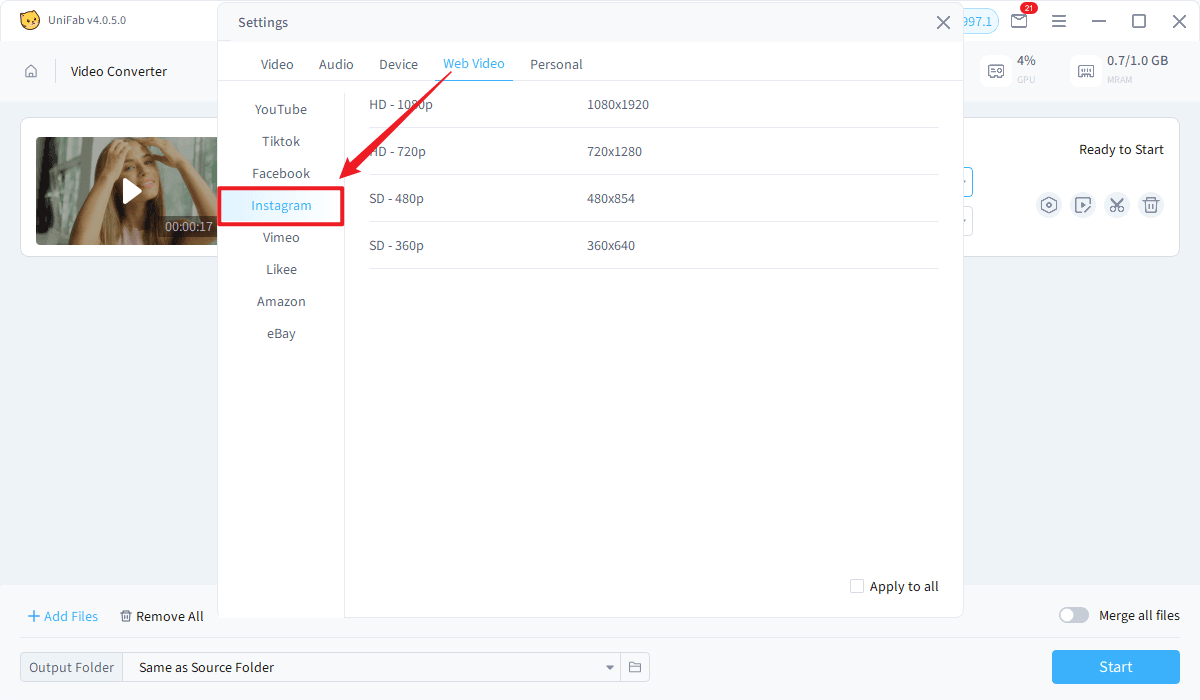Image resolution: width=1200 pixels, height=700 pixels.
Task: Select the YouTube preset category
Action: point(281,109)
